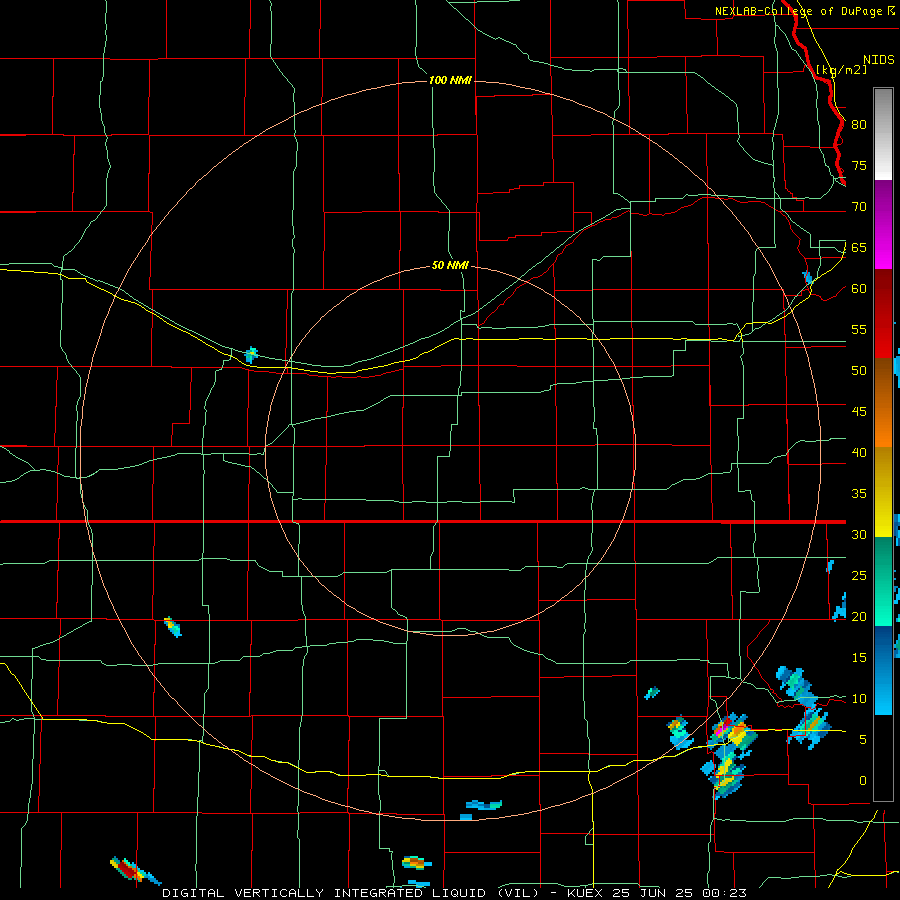Screen dimensions: 900x900
Task: Click the 'KUEX' radar site identifier
Action: pos(585,893)
